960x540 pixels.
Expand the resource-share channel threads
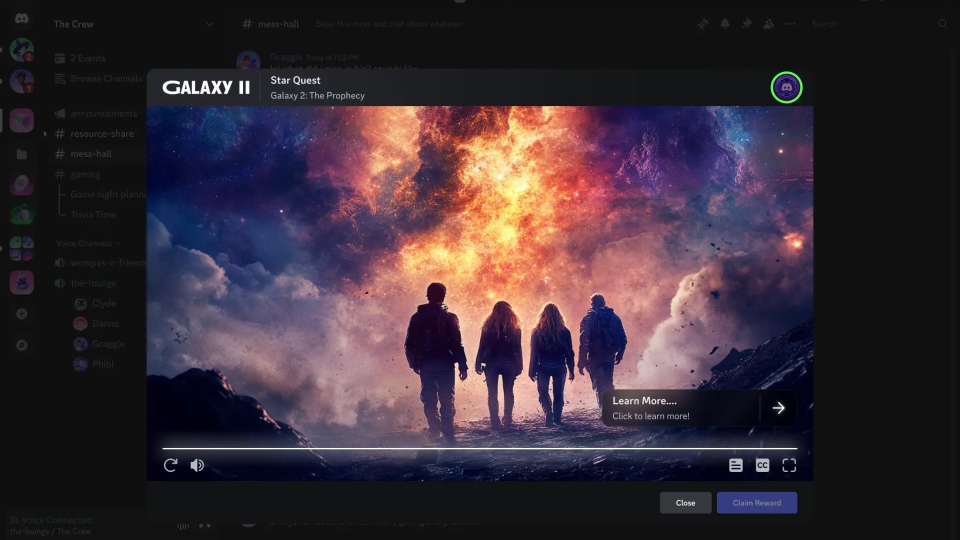coord(46,134)
